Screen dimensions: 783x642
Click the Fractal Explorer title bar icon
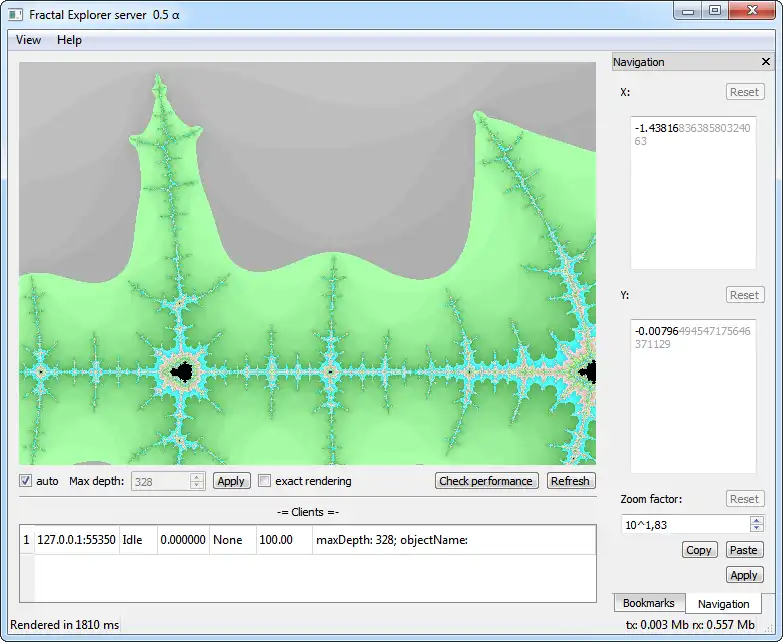[x=15, y=14]
